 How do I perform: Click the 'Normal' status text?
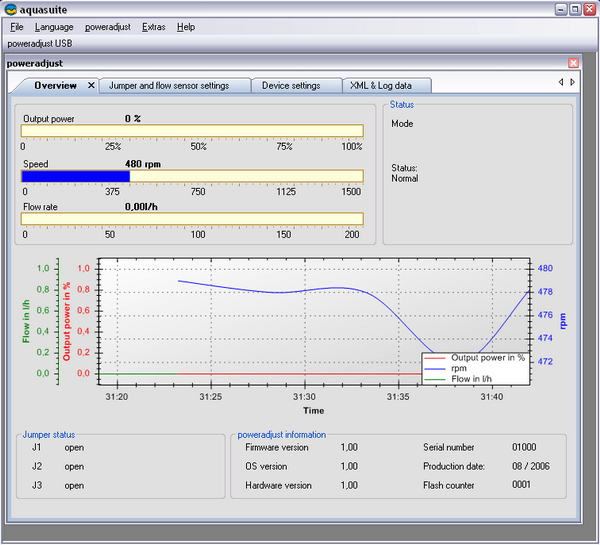(x=404, y=178)
